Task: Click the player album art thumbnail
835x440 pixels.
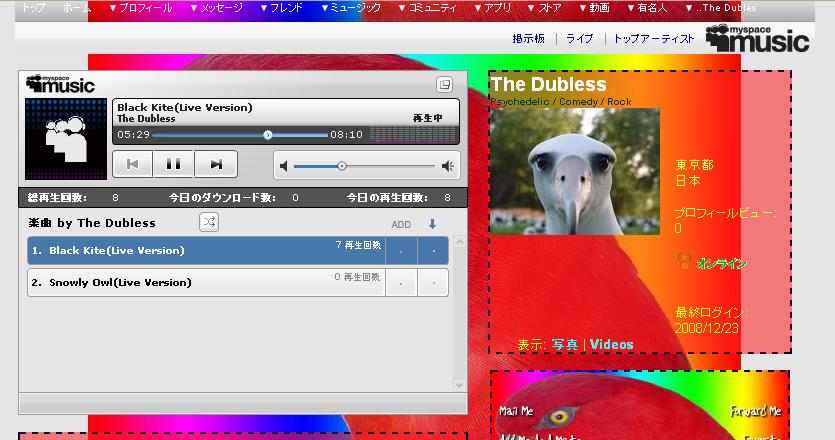Action: (66, 138)
